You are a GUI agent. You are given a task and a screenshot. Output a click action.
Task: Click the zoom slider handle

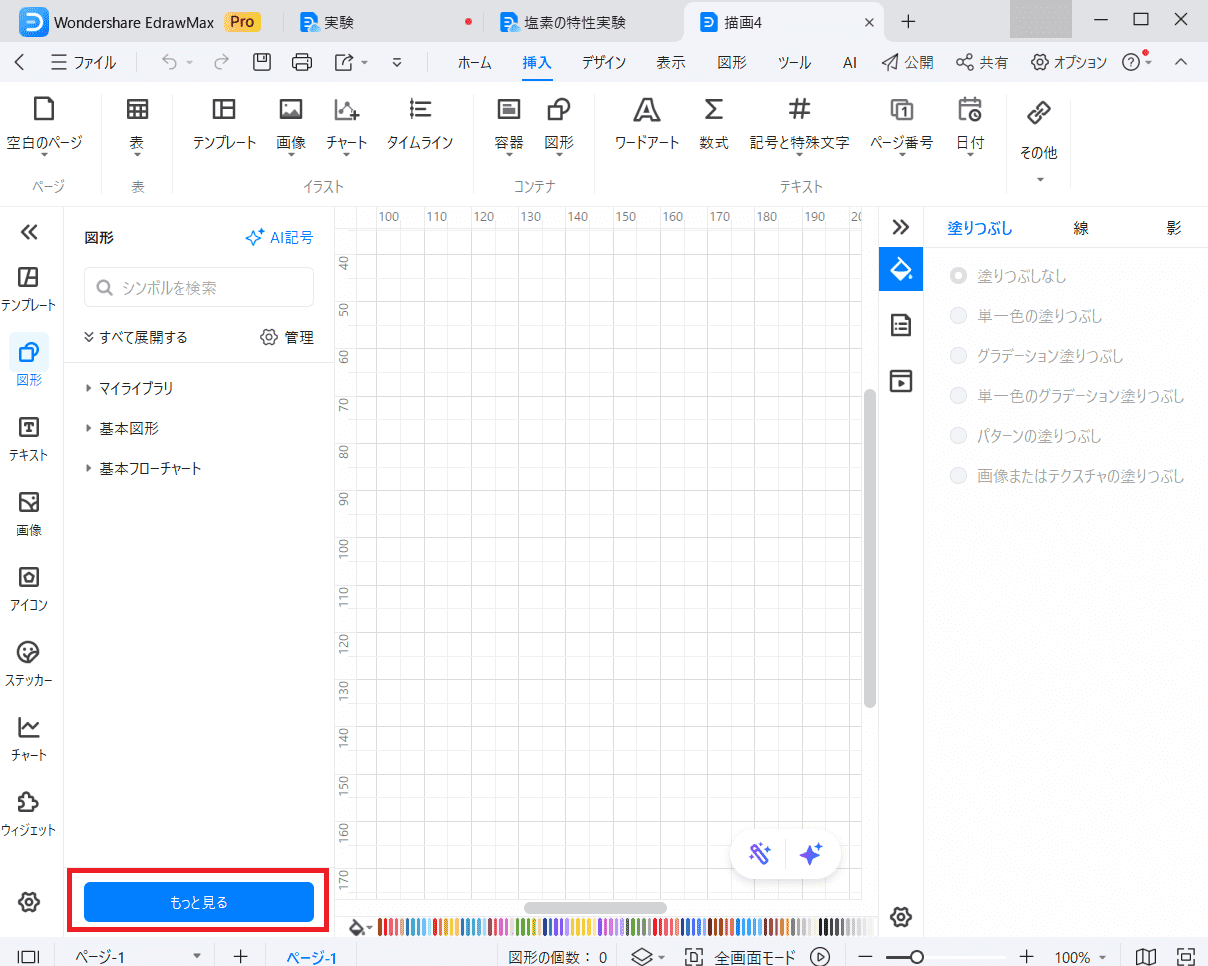(916, 957)
